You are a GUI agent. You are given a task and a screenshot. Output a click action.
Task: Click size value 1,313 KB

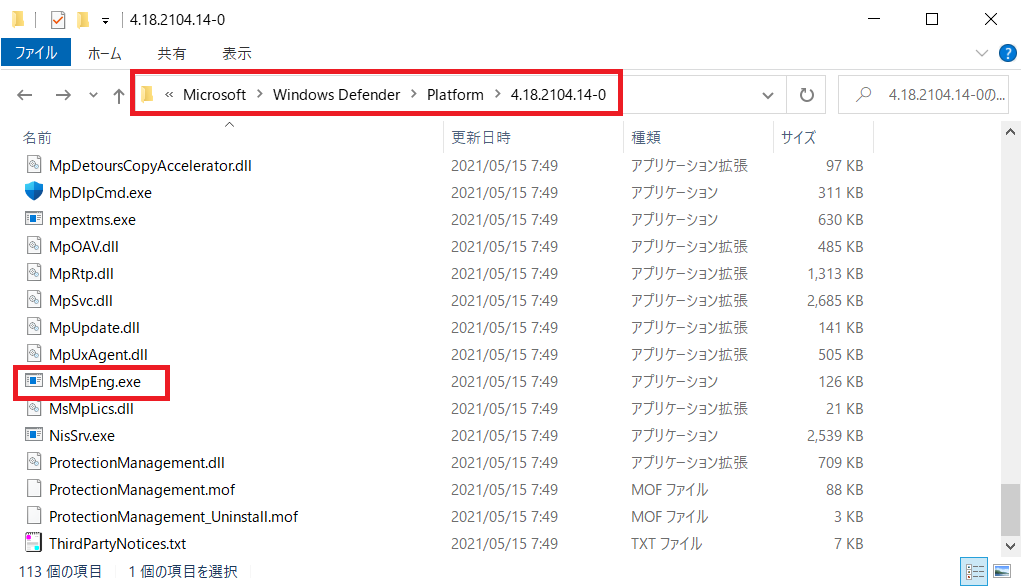(835, 274)
